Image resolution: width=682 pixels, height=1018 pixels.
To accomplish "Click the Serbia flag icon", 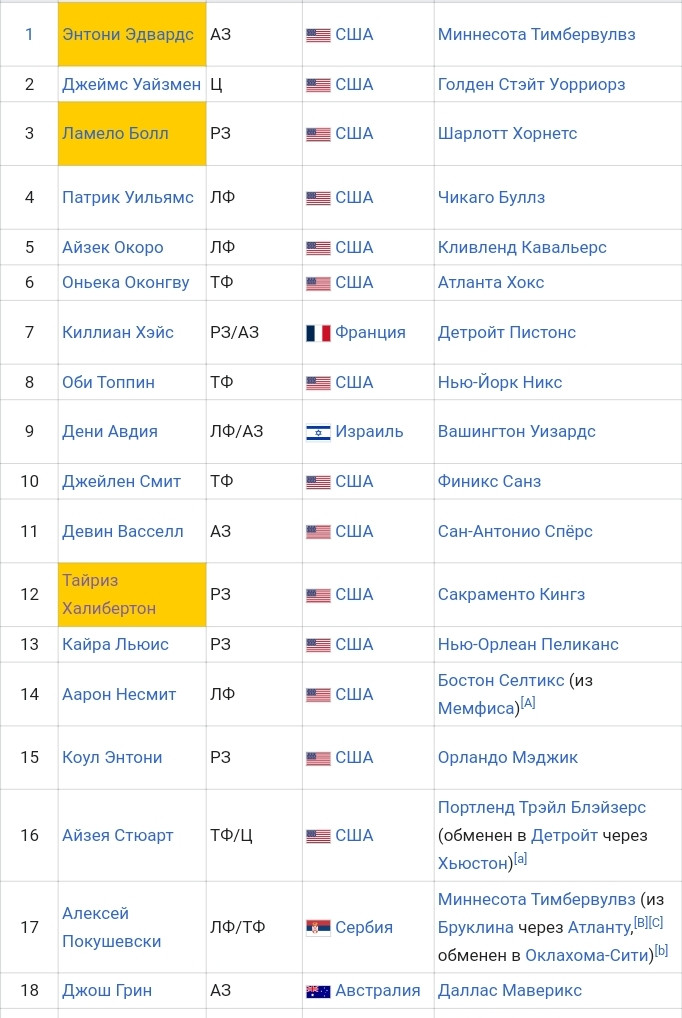I will coord(318,928).
